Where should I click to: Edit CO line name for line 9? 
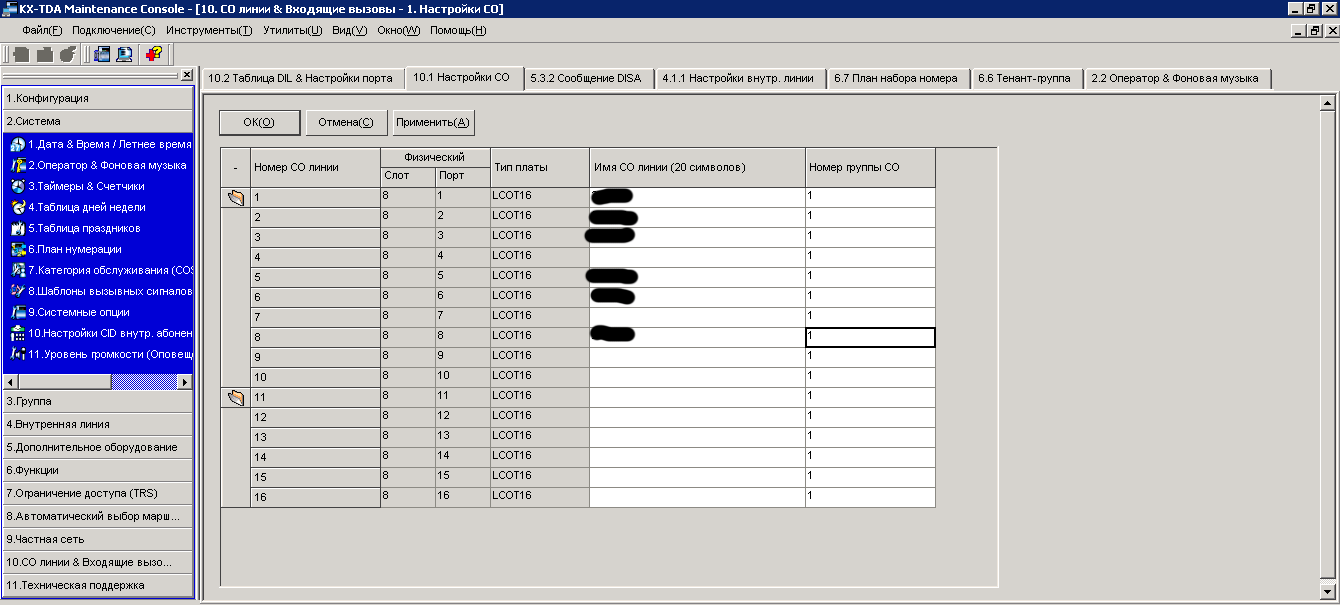[697, 356]
